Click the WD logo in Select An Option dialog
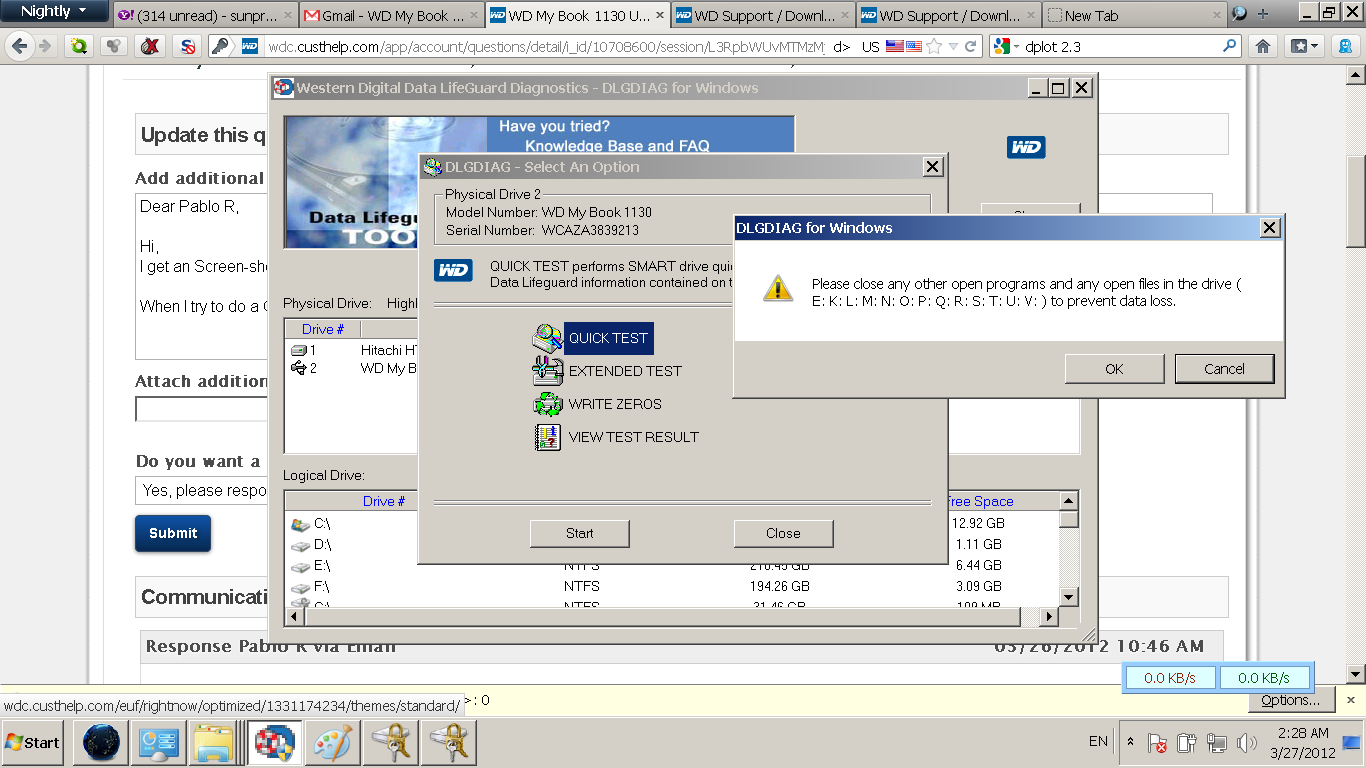Image resolution: width=1366 pixels, height=768 pixels. click(x=453, y=270)
